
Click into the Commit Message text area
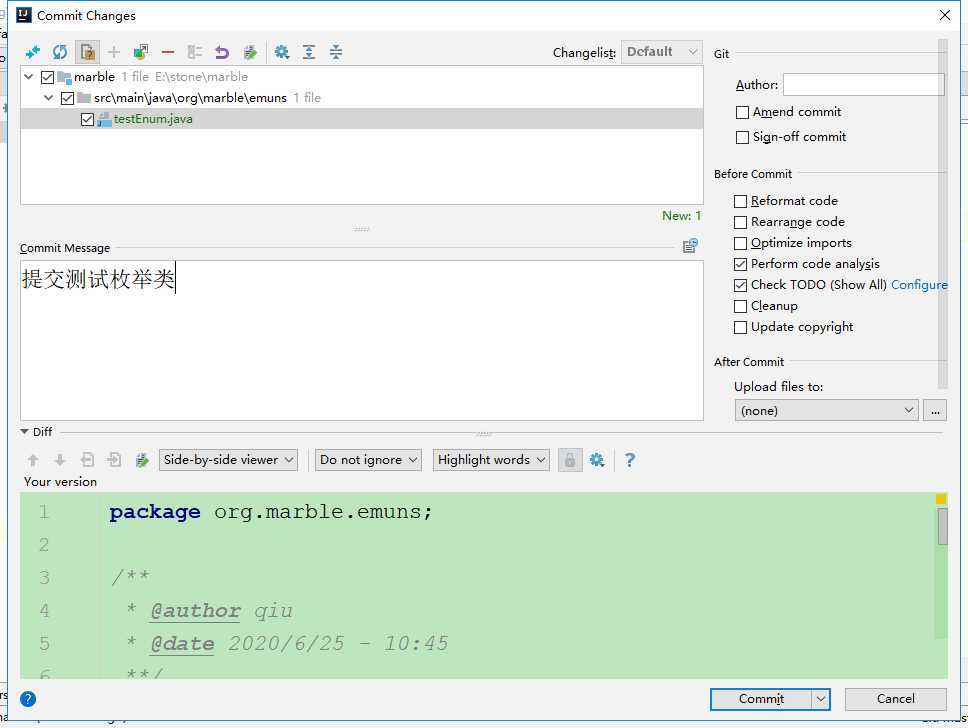tap(362, 340)
